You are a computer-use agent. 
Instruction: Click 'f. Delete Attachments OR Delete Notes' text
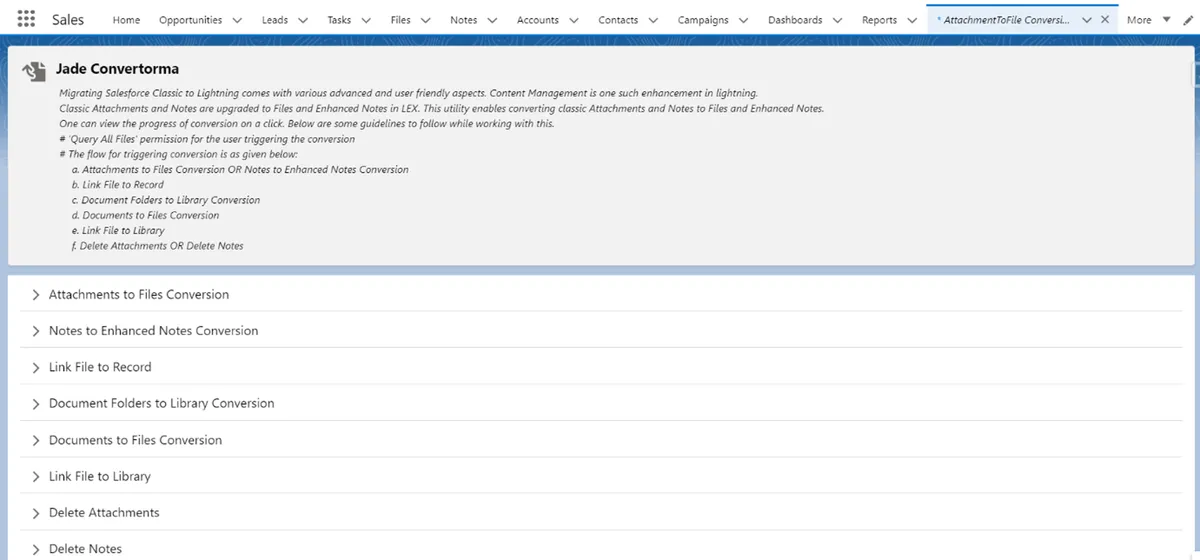(x=158, y=246)
